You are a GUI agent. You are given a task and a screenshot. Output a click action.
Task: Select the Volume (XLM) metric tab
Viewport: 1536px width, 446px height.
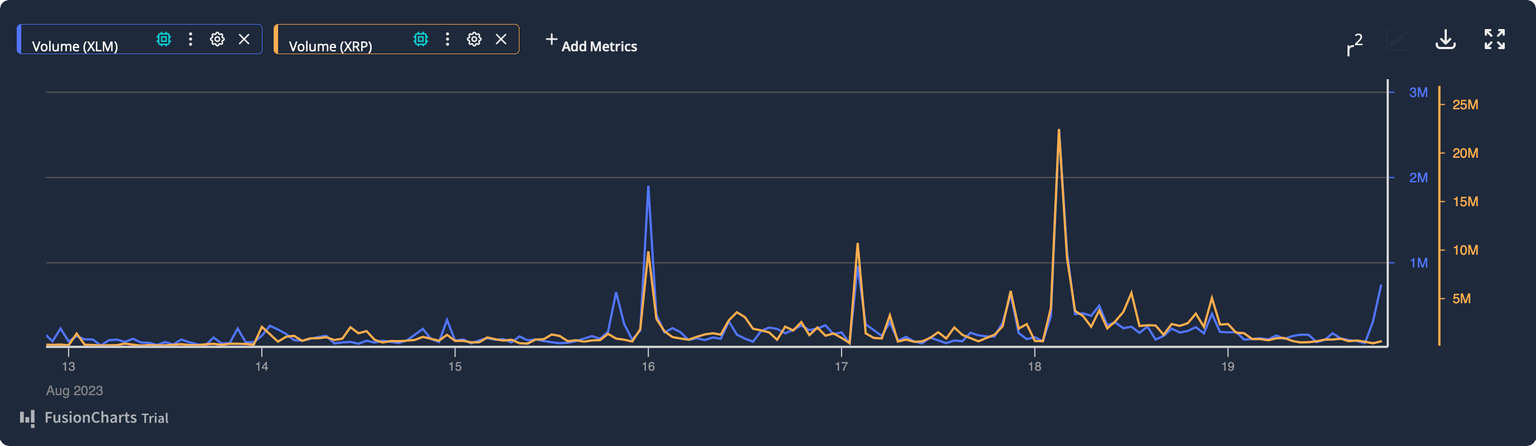pyautogui.click(x=75, y=45)
